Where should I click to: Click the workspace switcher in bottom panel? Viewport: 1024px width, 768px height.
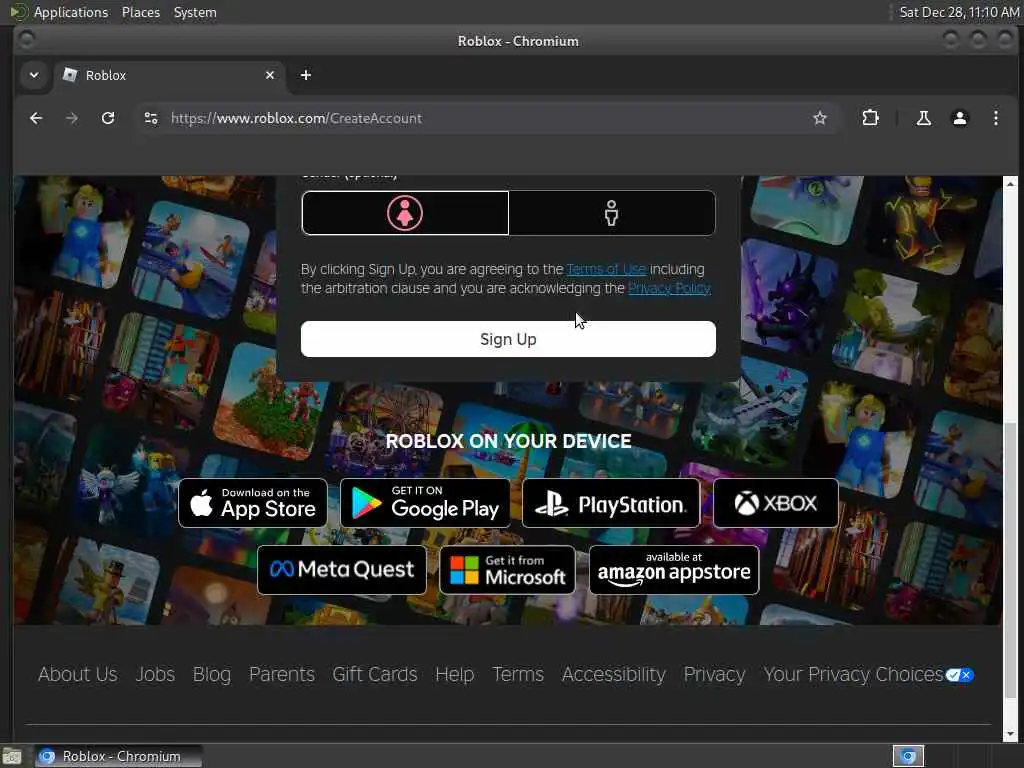pos(908,756)
